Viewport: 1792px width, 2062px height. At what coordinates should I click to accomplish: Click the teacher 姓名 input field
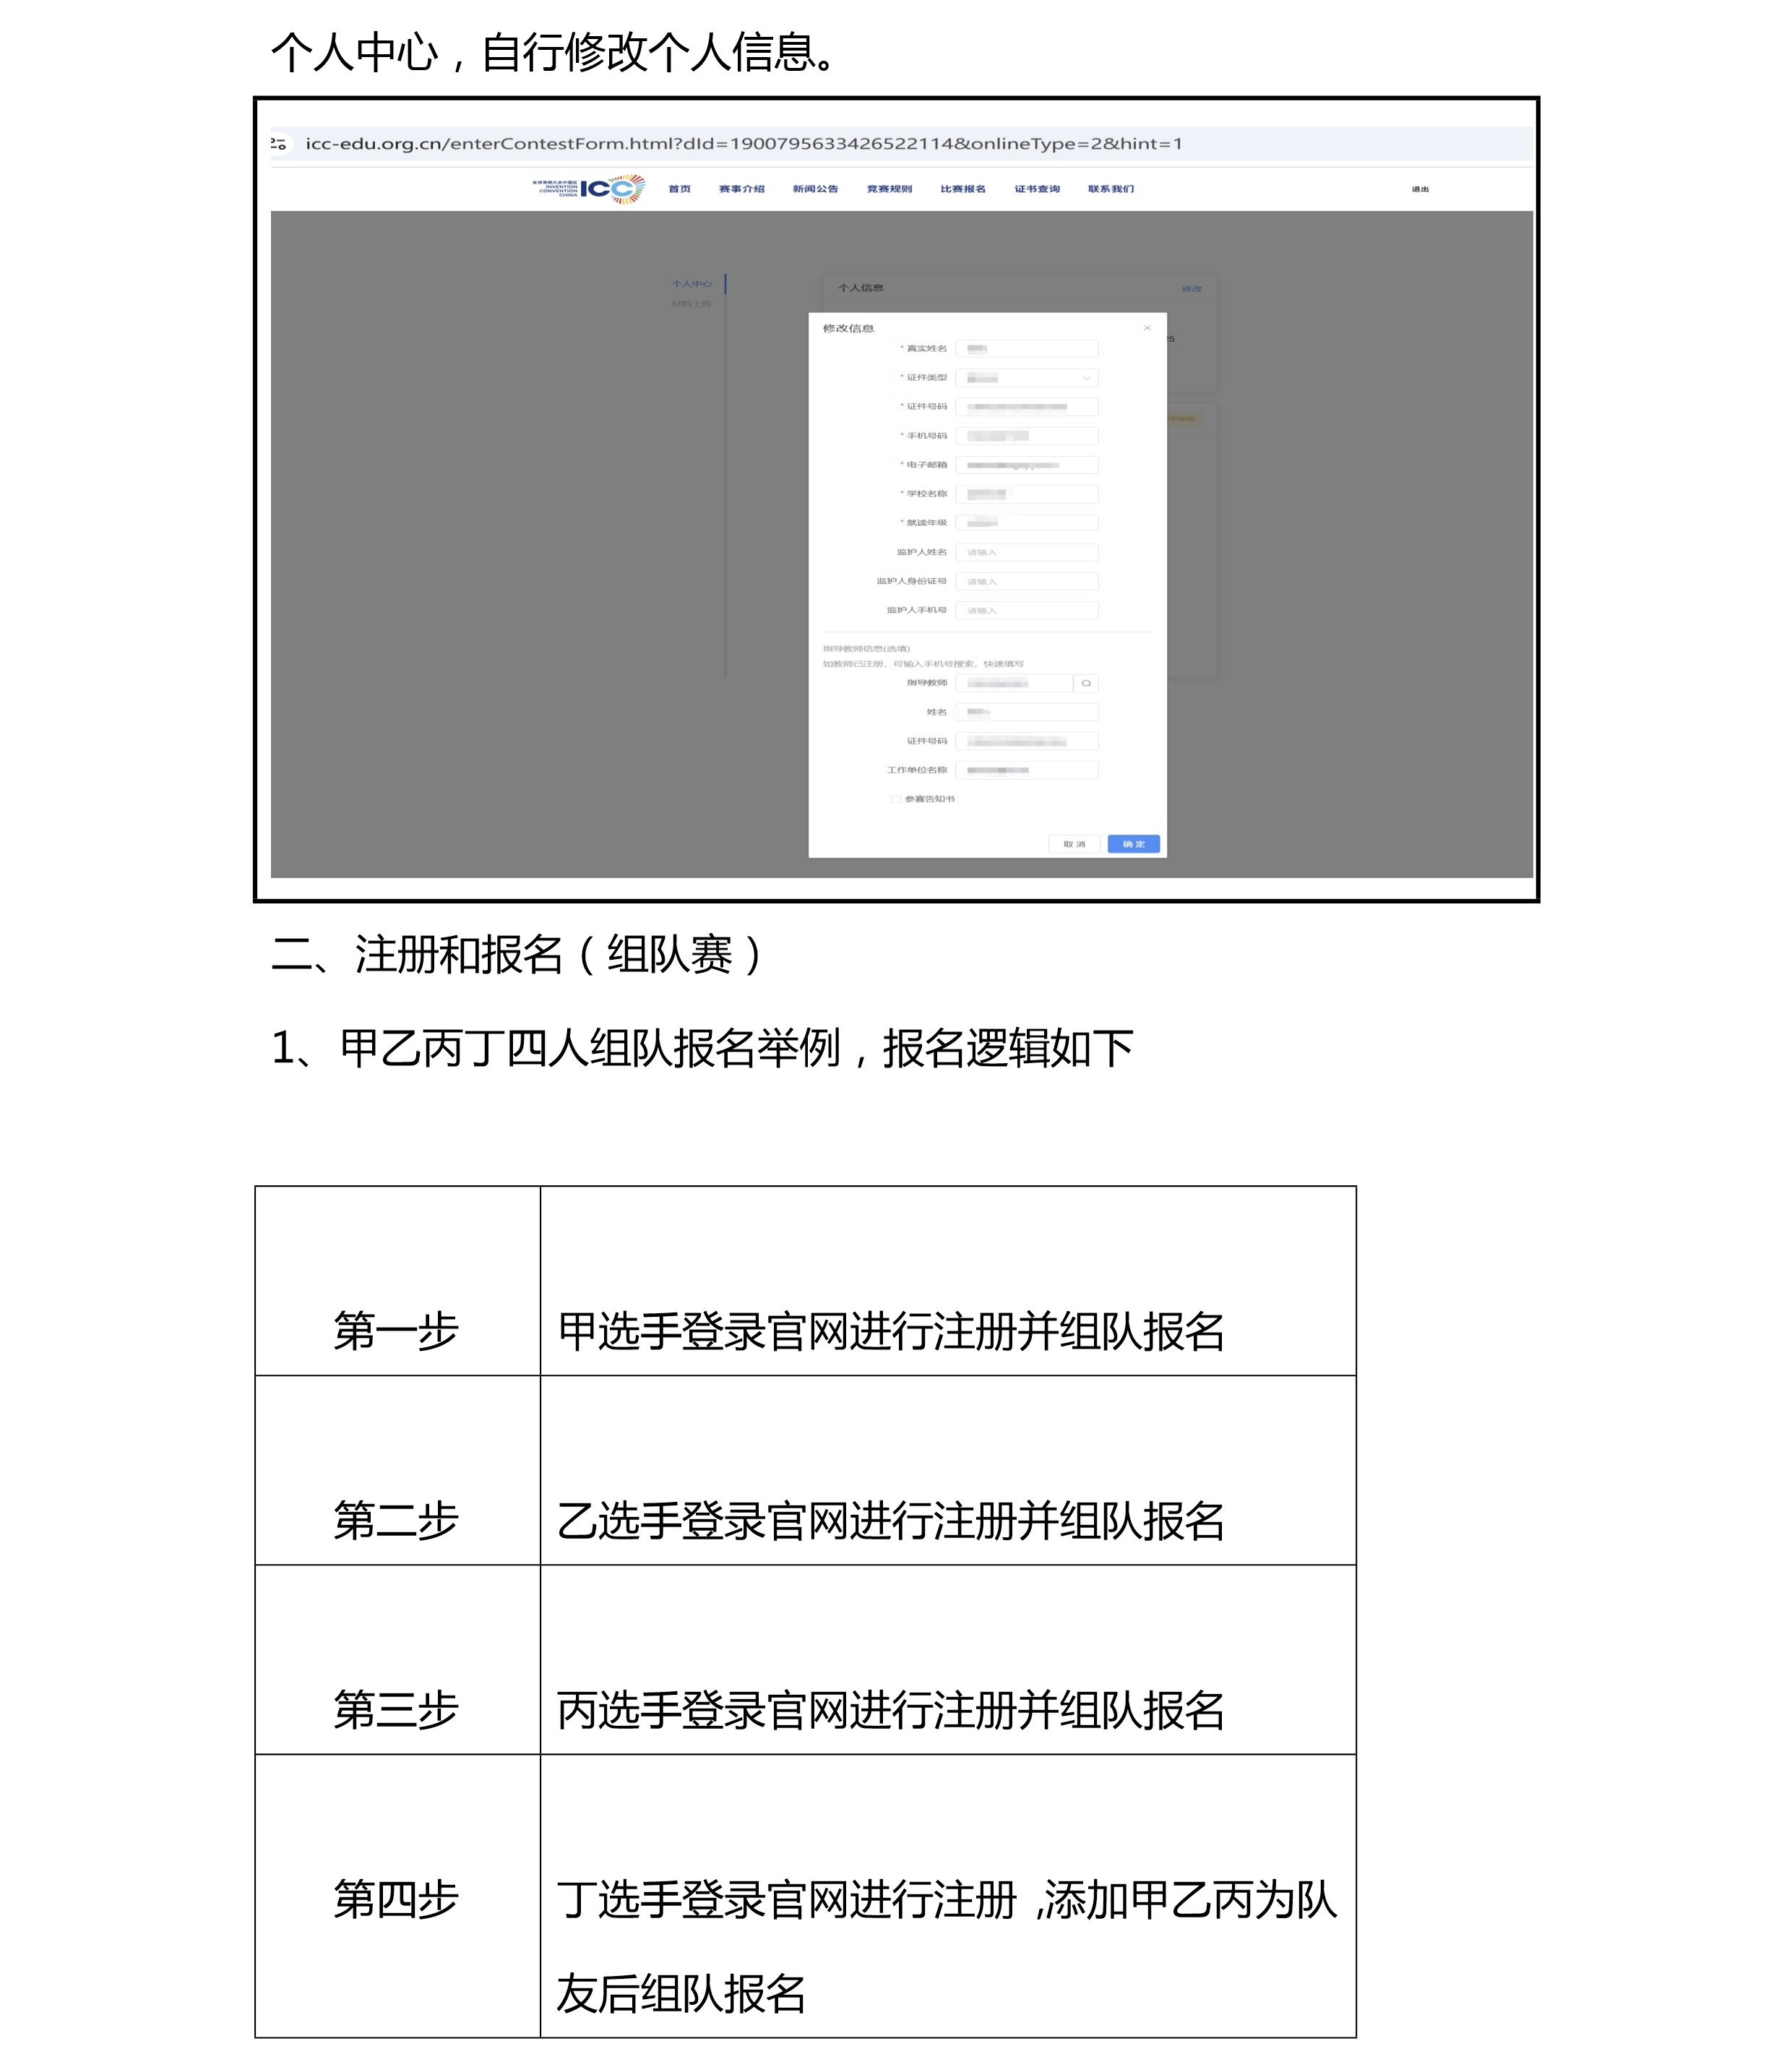tap(1027, 712)
